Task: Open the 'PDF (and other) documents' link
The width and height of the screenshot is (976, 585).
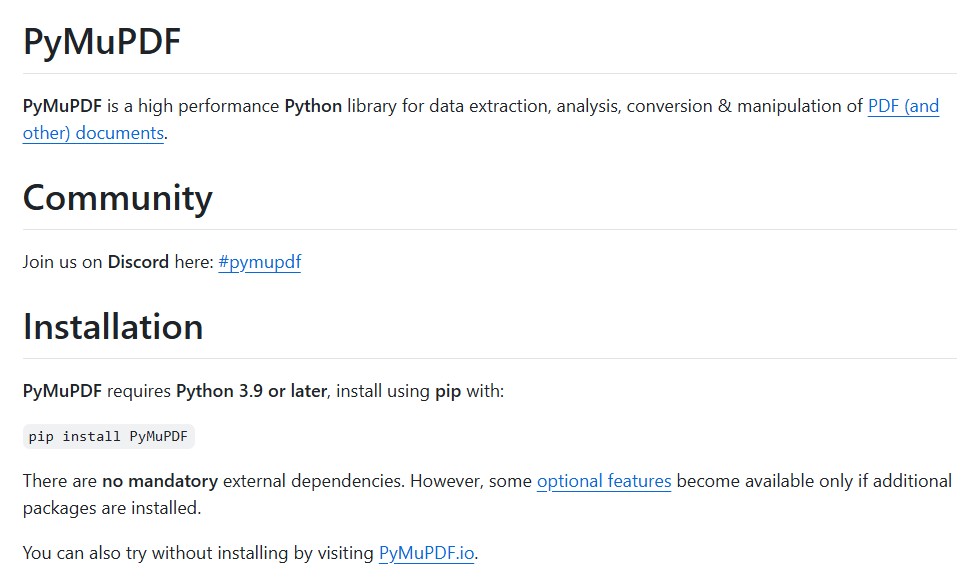Action: 902,106
